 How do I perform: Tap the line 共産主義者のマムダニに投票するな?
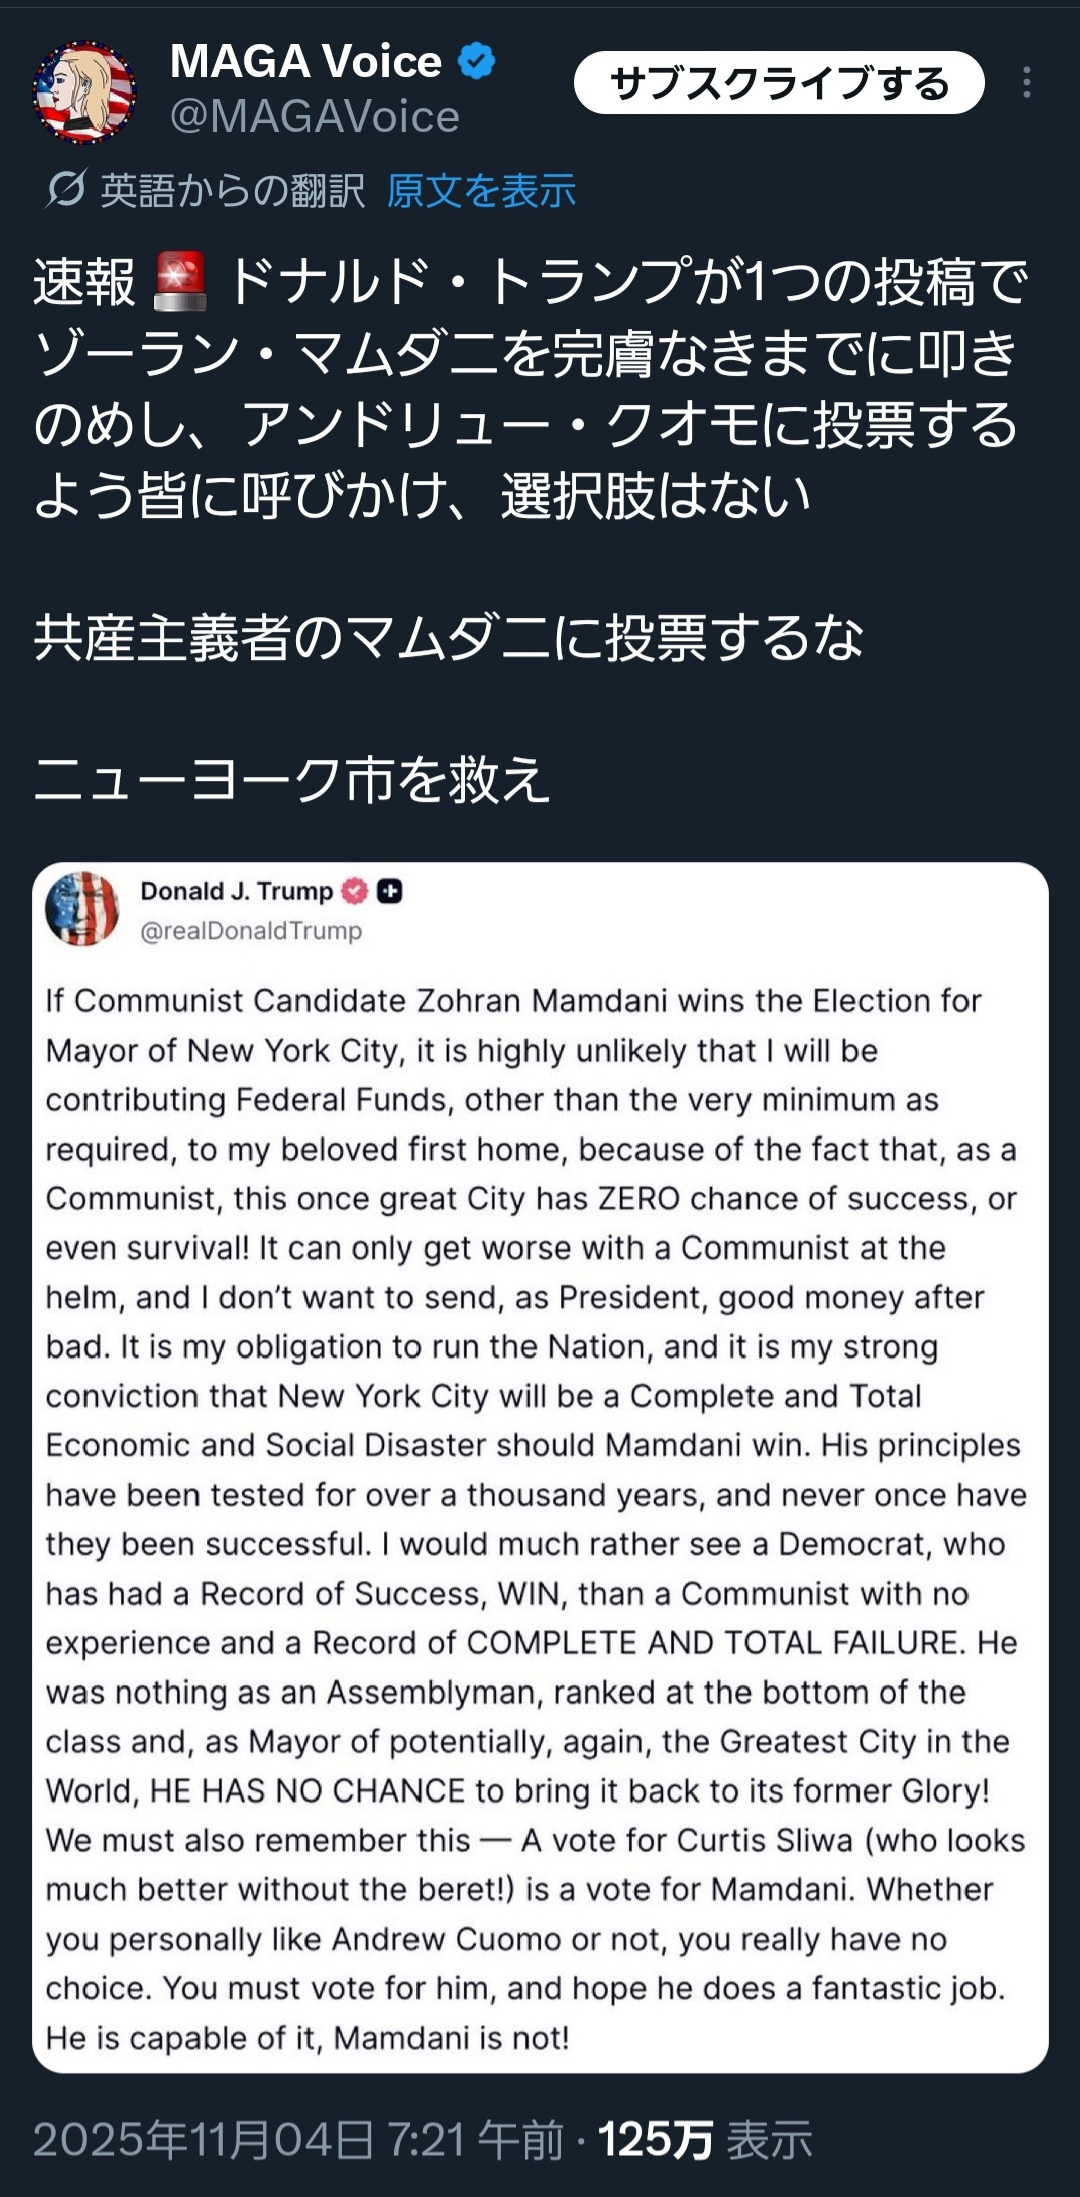448,638
